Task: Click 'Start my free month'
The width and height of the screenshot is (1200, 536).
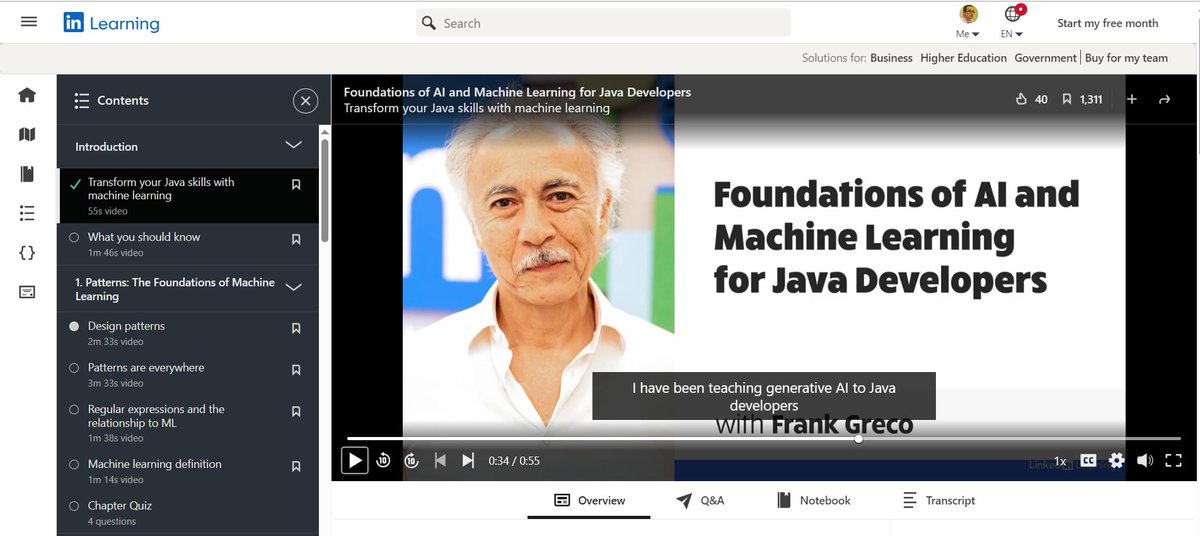Action: [x=1107, y=23]
